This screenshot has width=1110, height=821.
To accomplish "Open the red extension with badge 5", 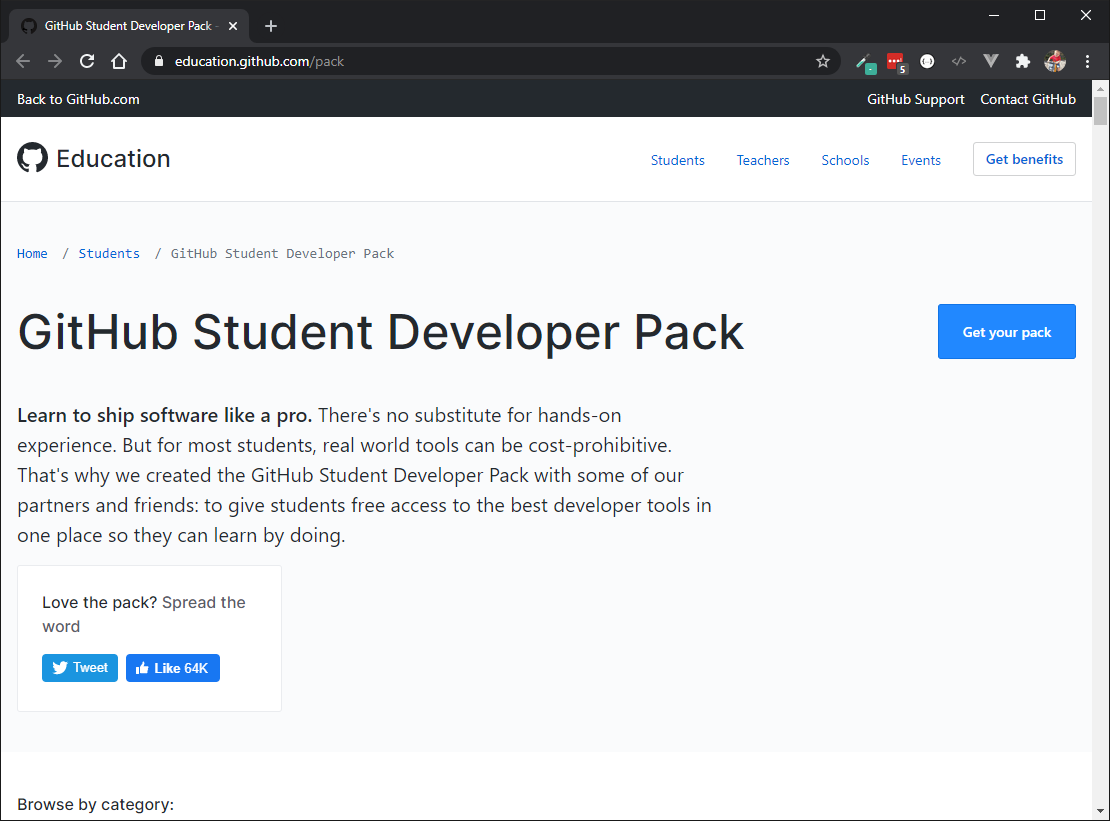I will (x=896, y=63).
